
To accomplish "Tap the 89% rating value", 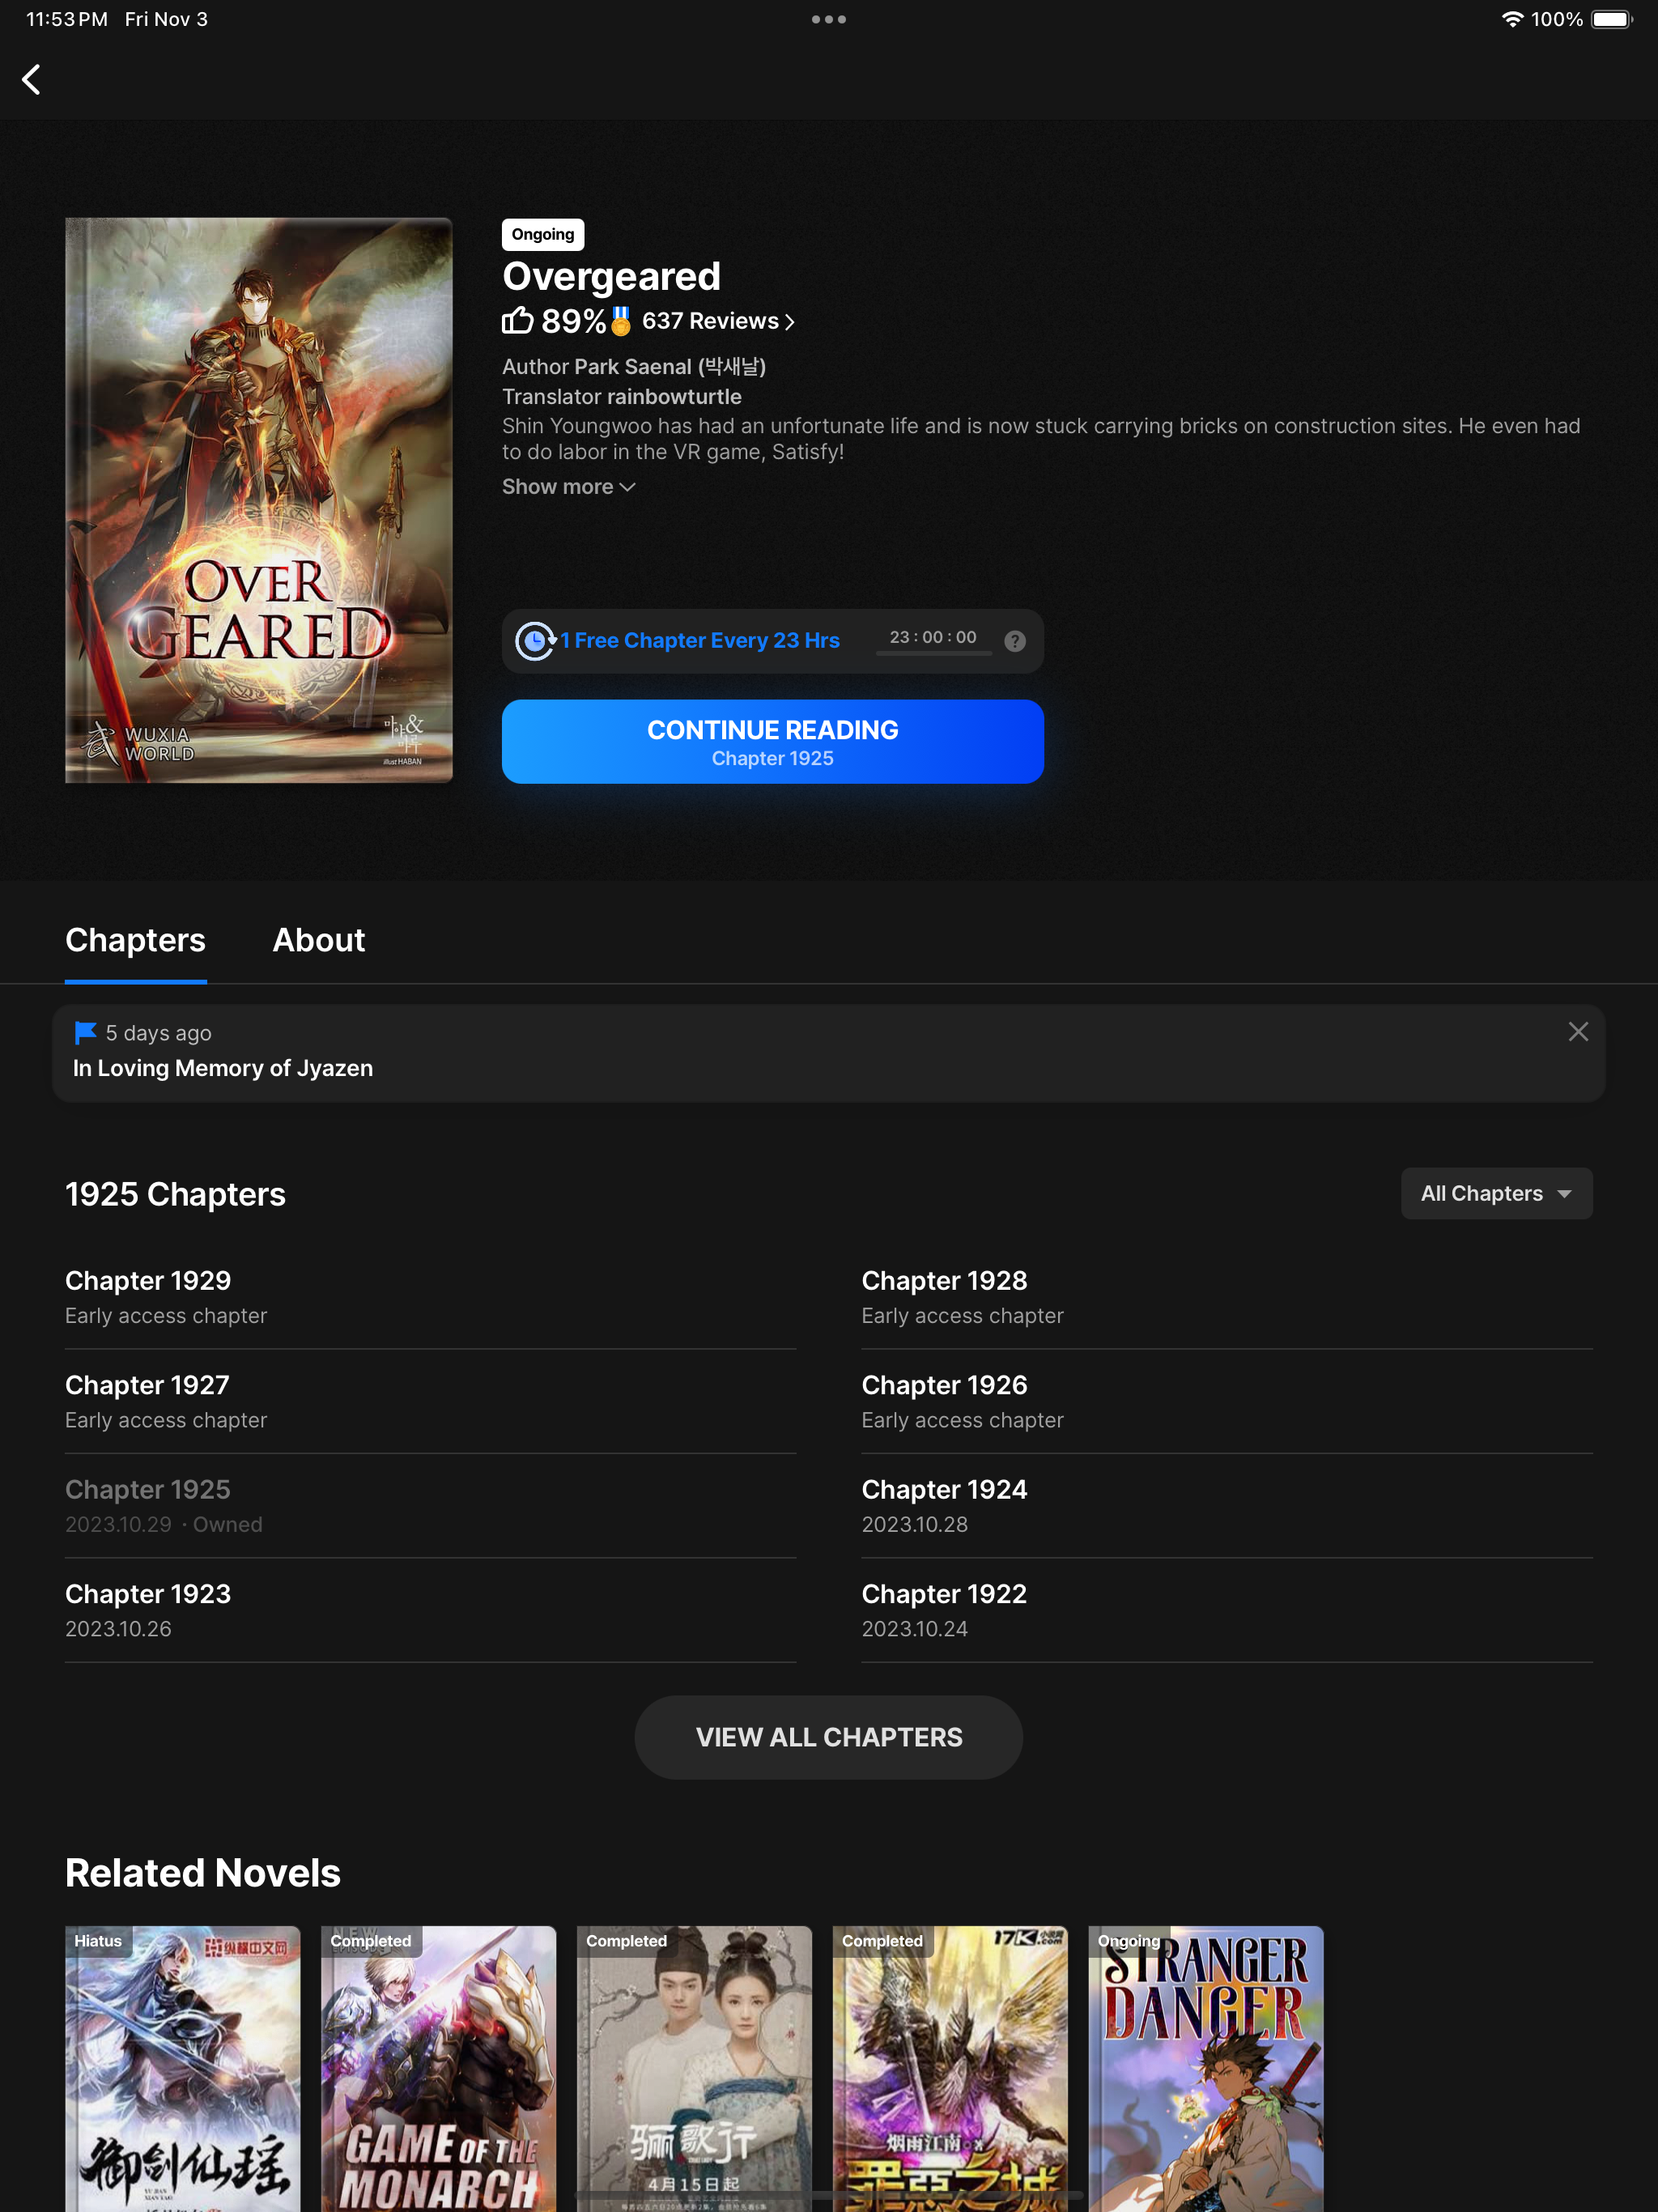I will click(573, 321).
